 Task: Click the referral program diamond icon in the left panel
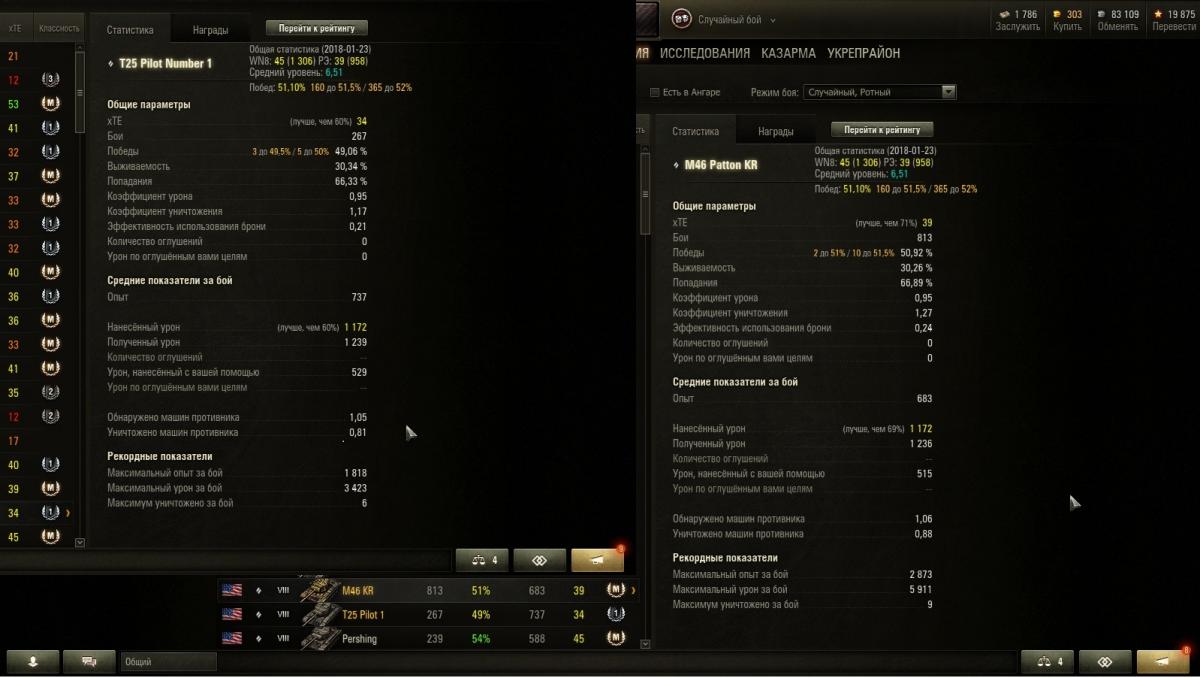point(538,560)
